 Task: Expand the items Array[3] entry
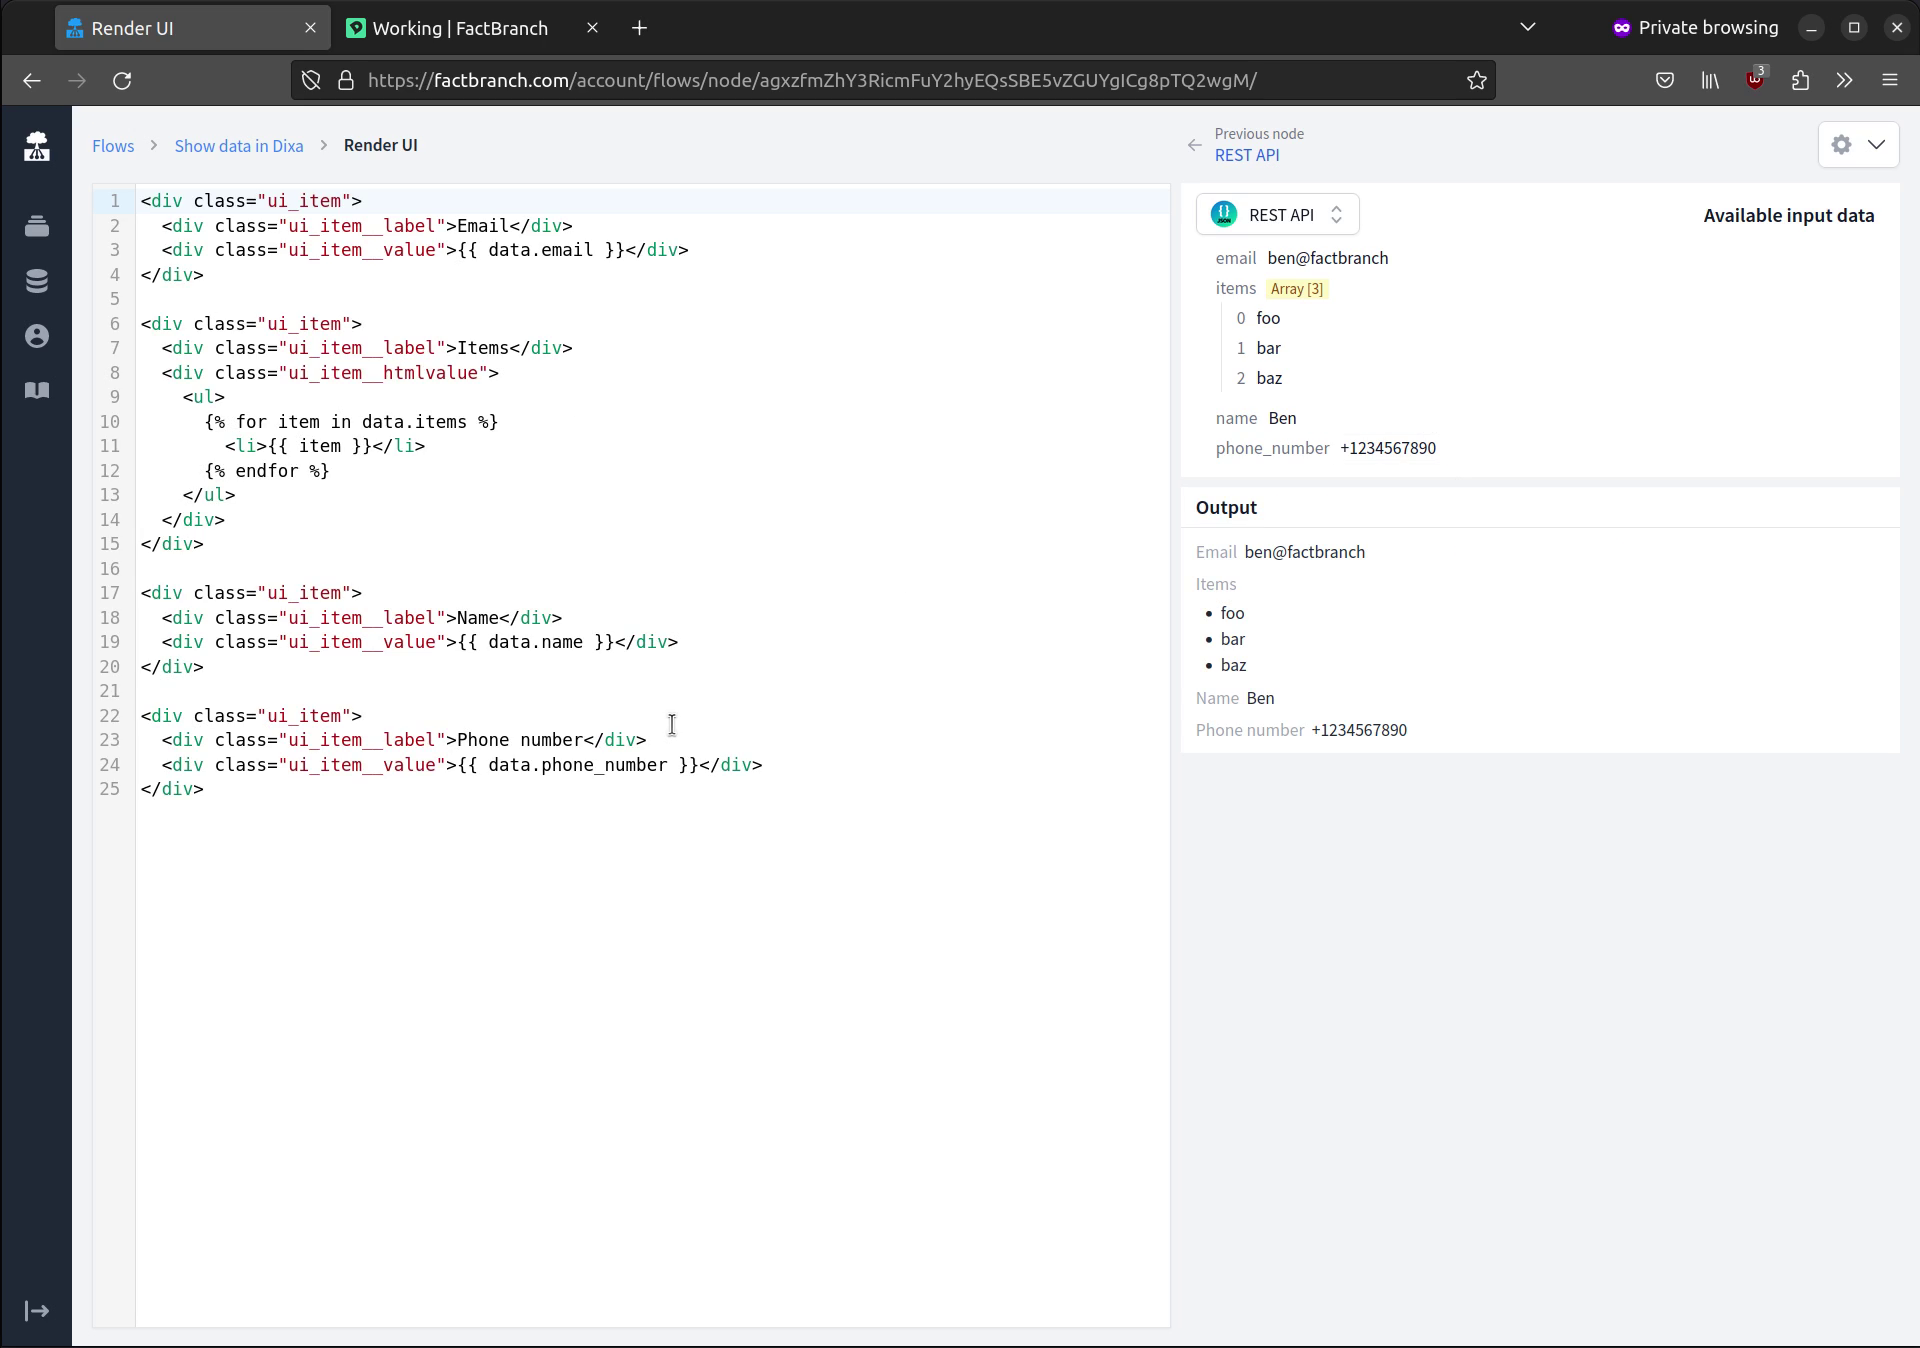tap(1296, 288)
